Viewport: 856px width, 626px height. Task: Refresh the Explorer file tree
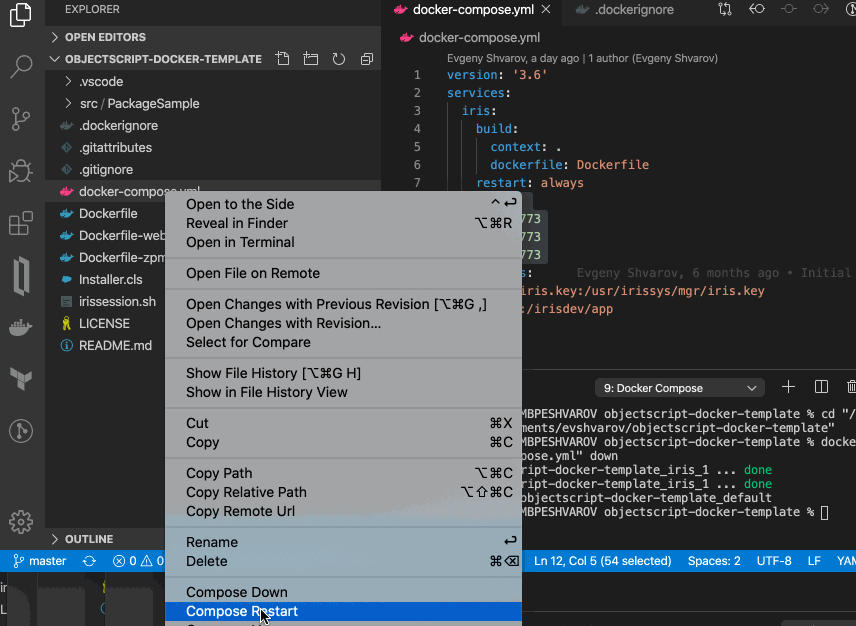(339, 59)
